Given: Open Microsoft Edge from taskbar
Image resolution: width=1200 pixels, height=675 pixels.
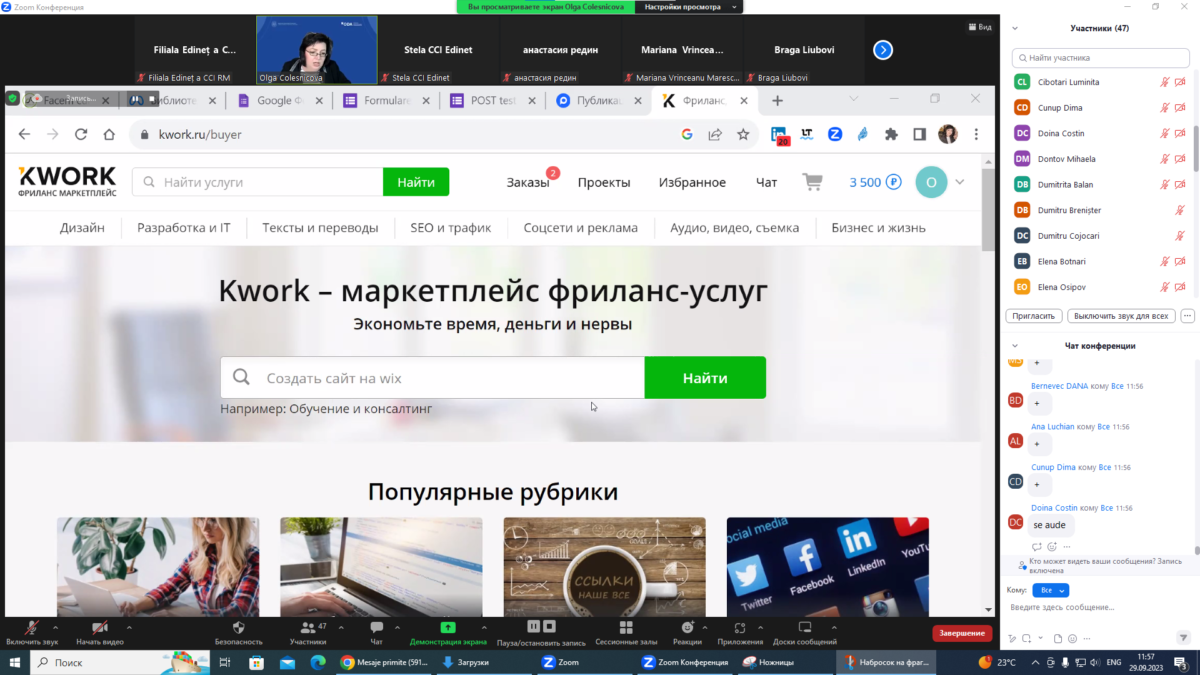Looking at the screenshot, I should click(x=318, y=662).
